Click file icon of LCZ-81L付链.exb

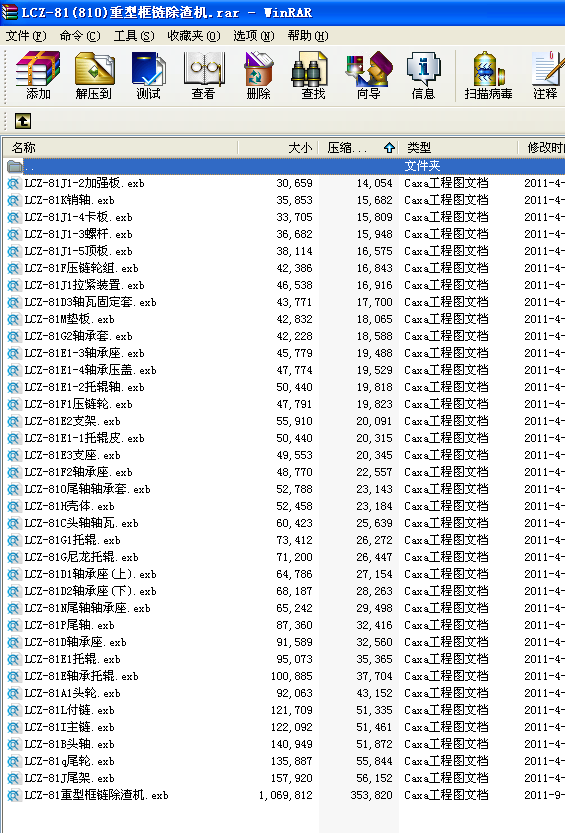[13, 710]
